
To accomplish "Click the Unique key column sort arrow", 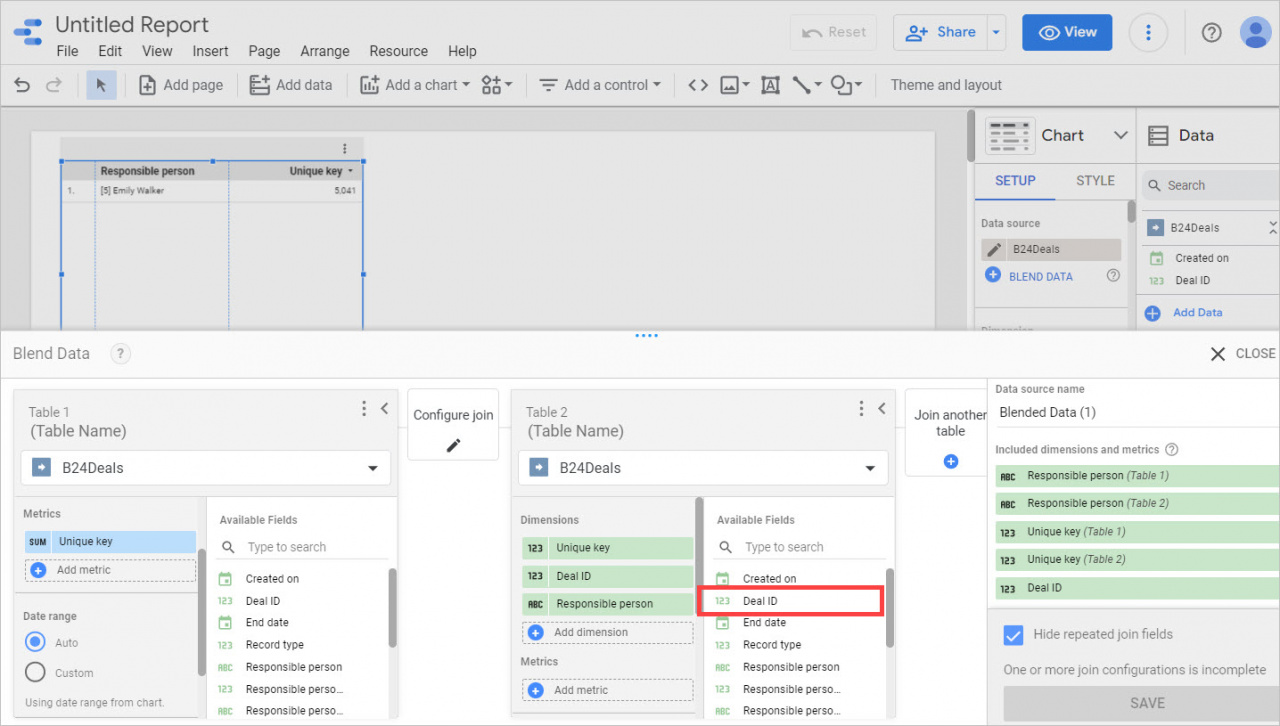I will [x=351, y=172].
